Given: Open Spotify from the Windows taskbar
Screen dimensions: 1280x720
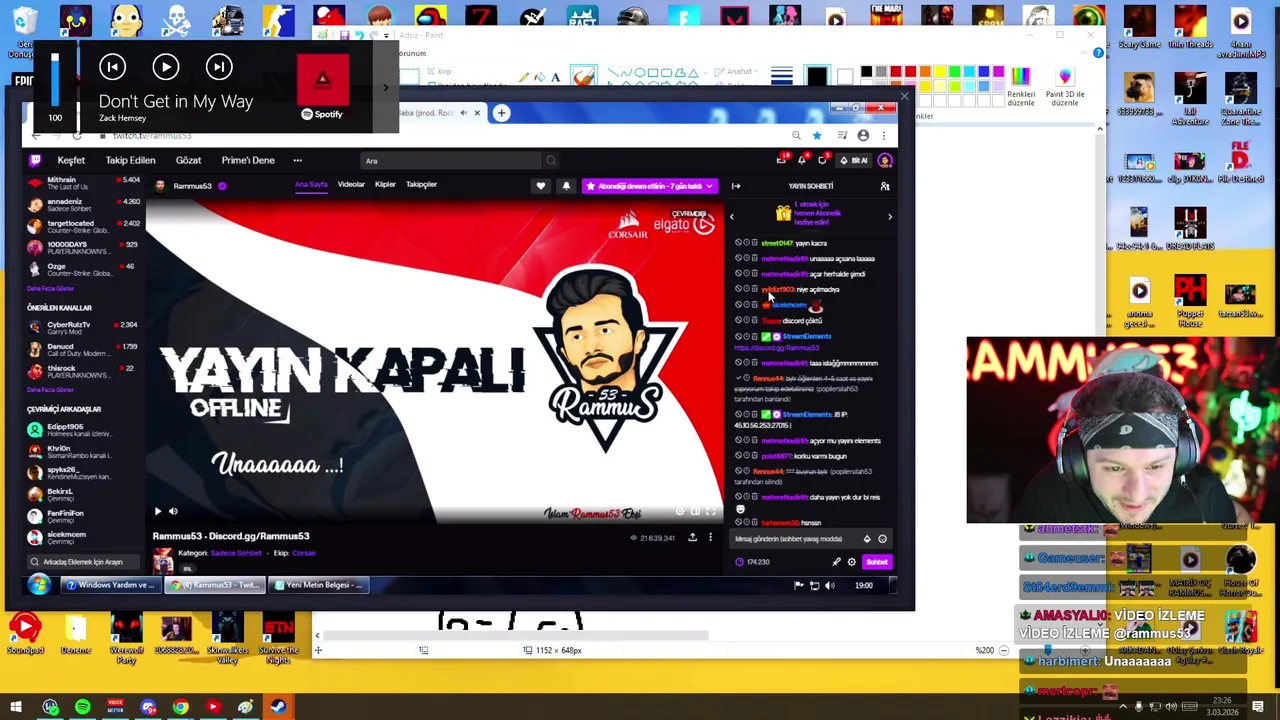Looking at the screenshot, I should point(83,707).
